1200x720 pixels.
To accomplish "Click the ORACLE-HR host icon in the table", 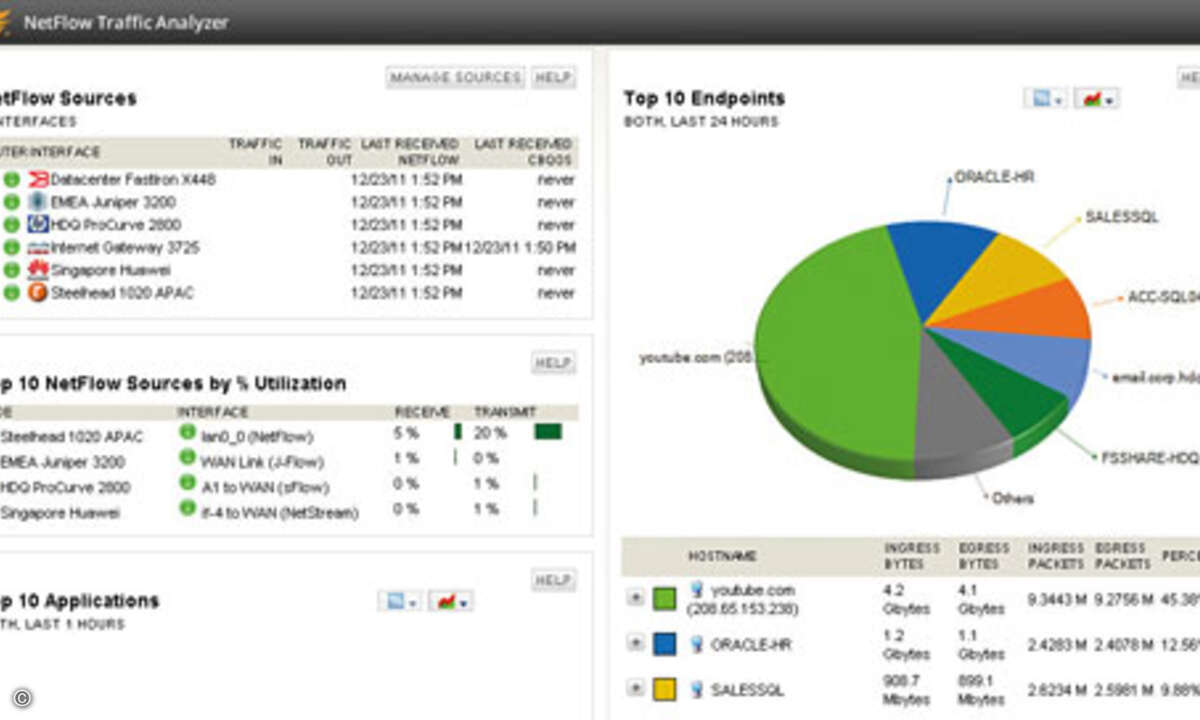I will point(697,645).
